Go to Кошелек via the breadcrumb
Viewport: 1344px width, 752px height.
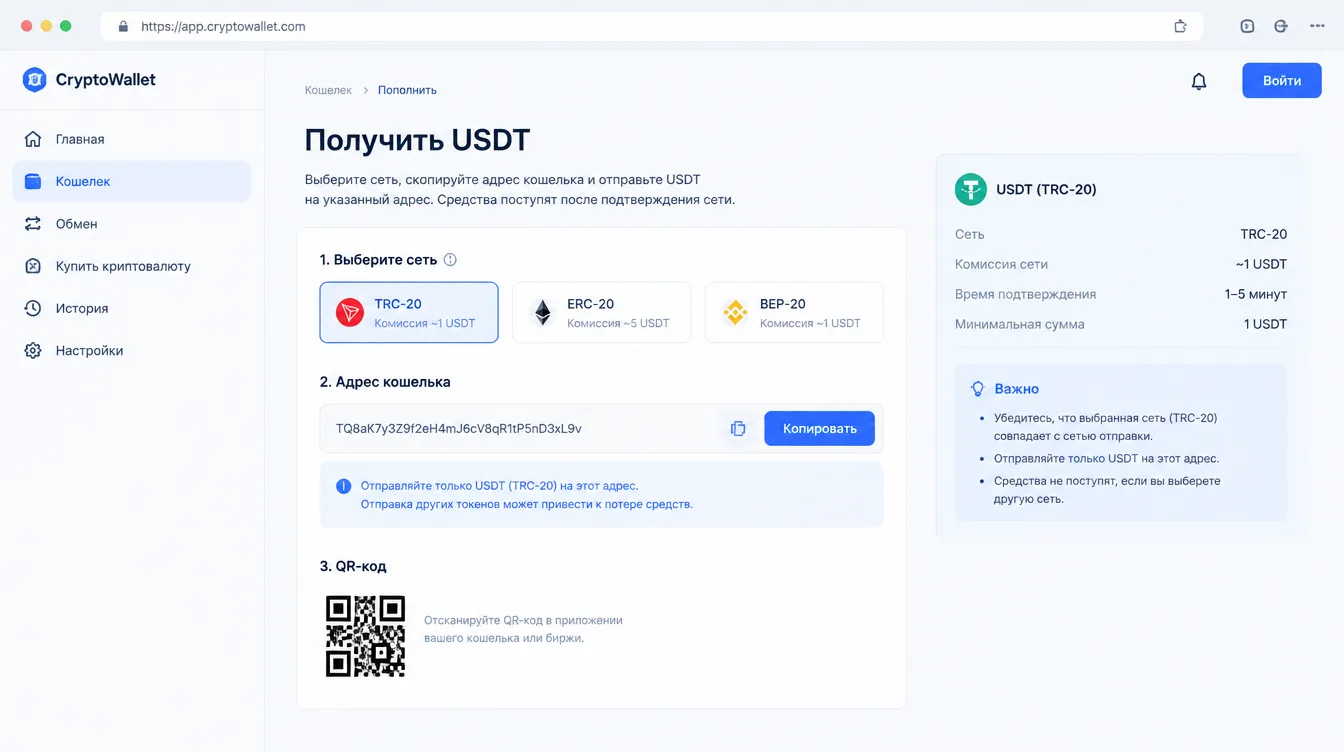coord(328,90)
